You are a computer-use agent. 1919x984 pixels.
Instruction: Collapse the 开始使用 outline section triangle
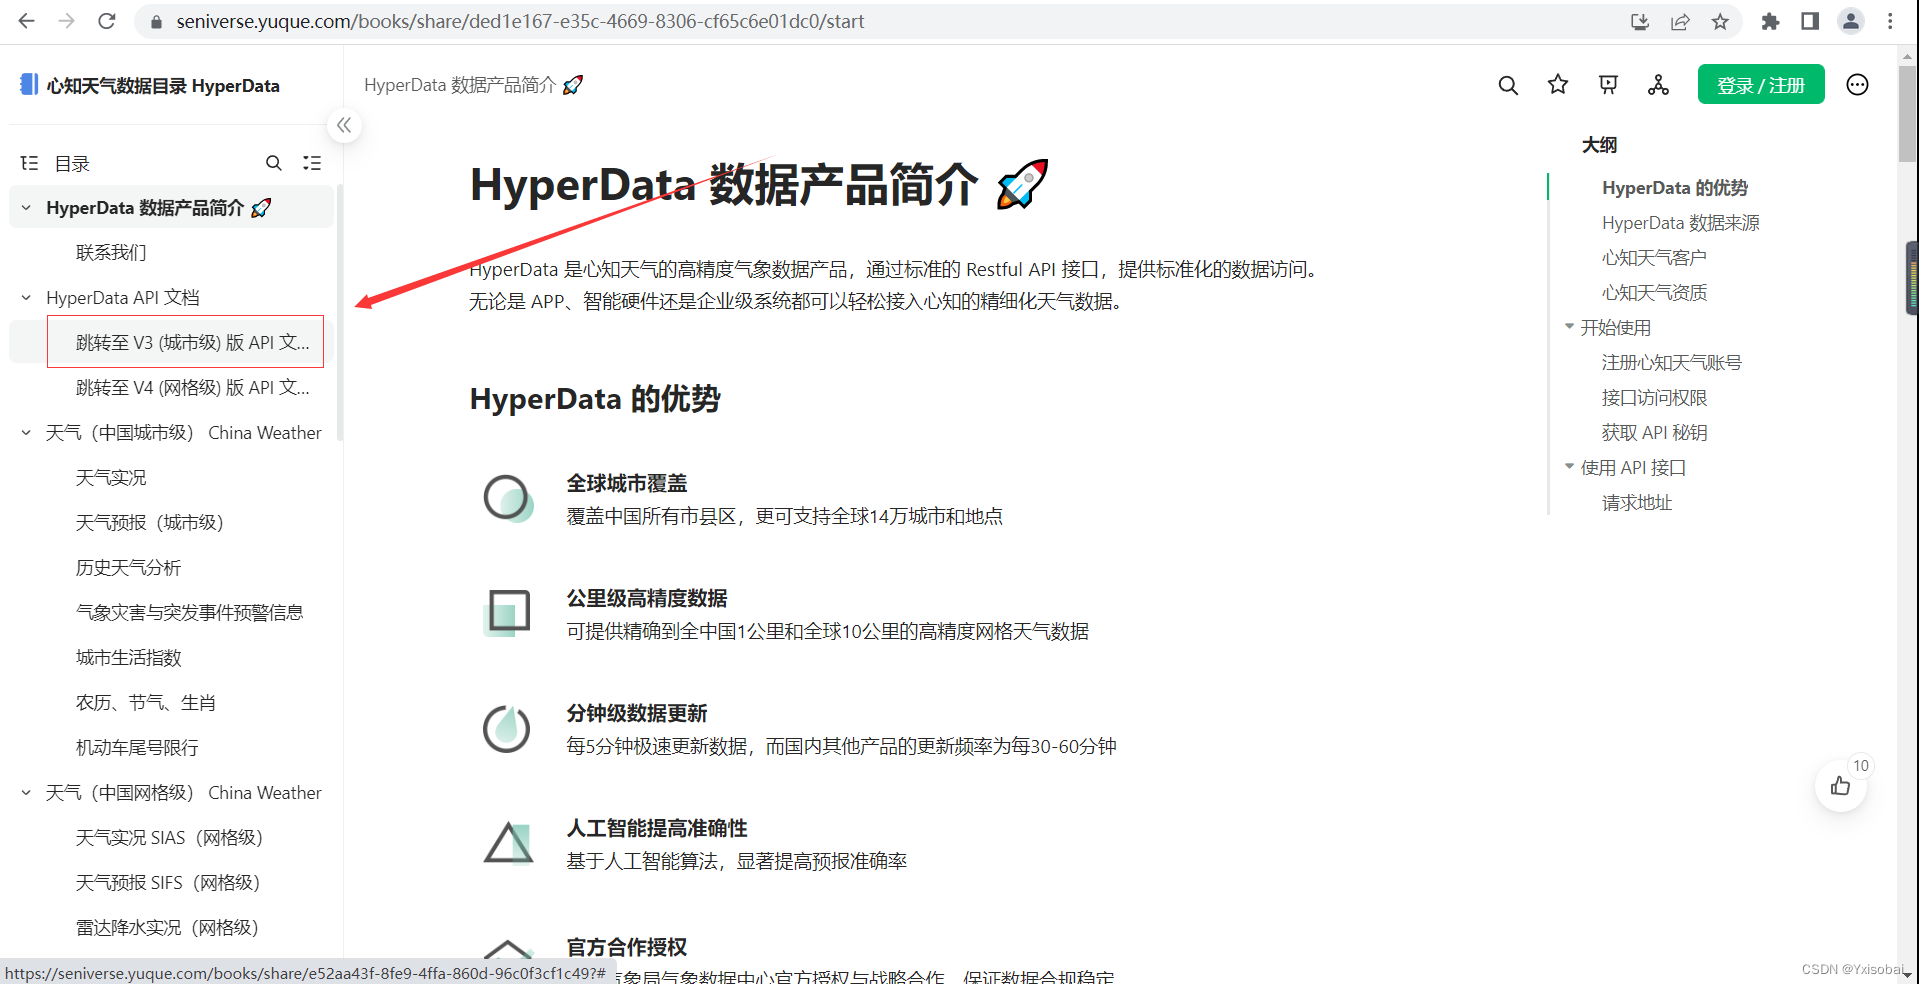pos(1569,327)
